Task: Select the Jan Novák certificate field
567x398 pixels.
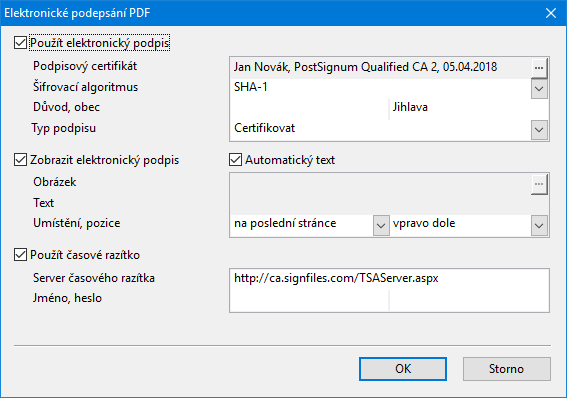Action: [381, 68]
